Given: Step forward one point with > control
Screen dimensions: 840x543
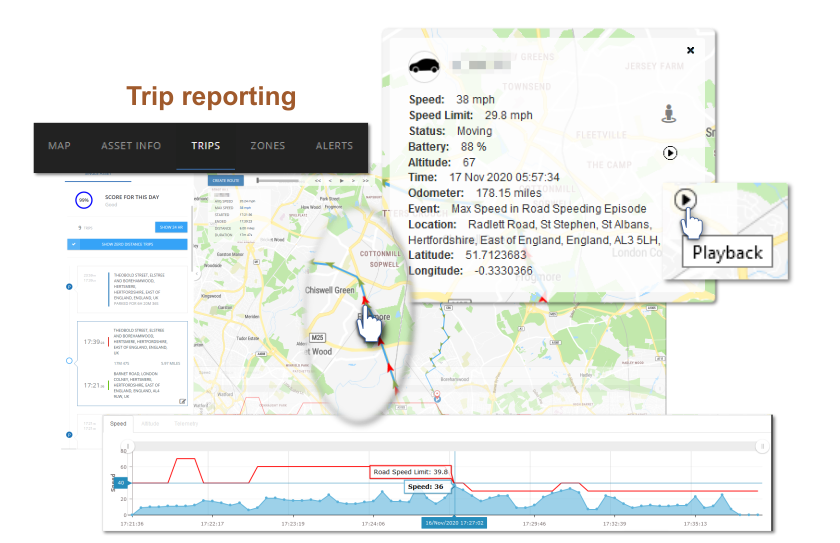Looking at the screenshot, I should (353, 181).
